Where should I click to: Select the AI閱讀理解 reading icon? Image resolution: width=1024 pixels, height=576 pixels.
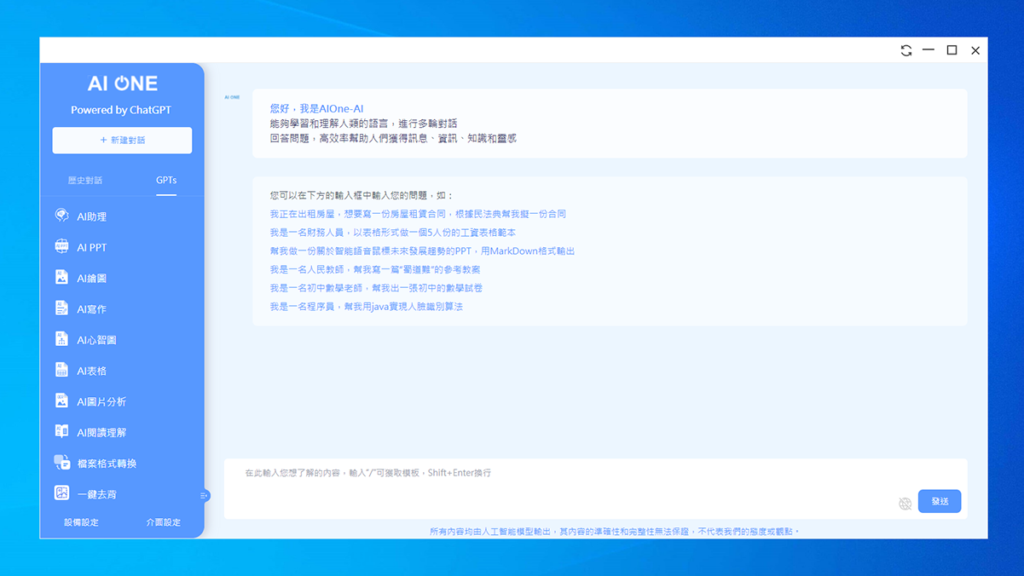62,432
